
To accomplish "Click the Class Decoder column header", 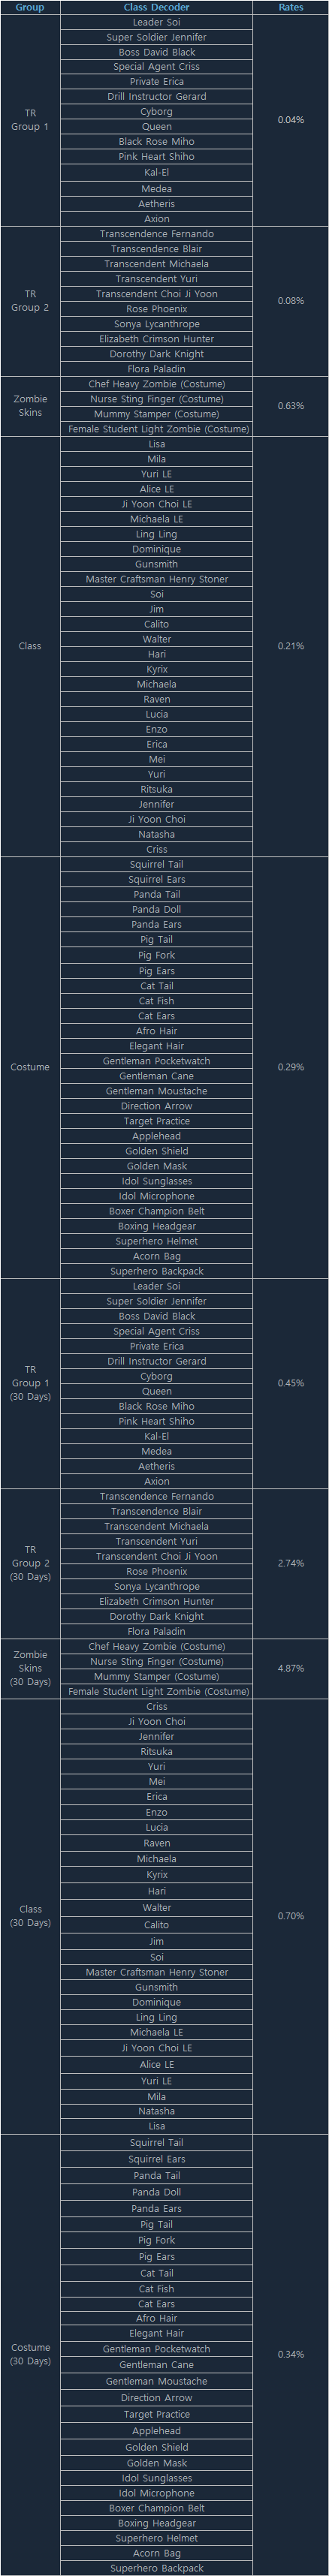I will coord(156,7).
